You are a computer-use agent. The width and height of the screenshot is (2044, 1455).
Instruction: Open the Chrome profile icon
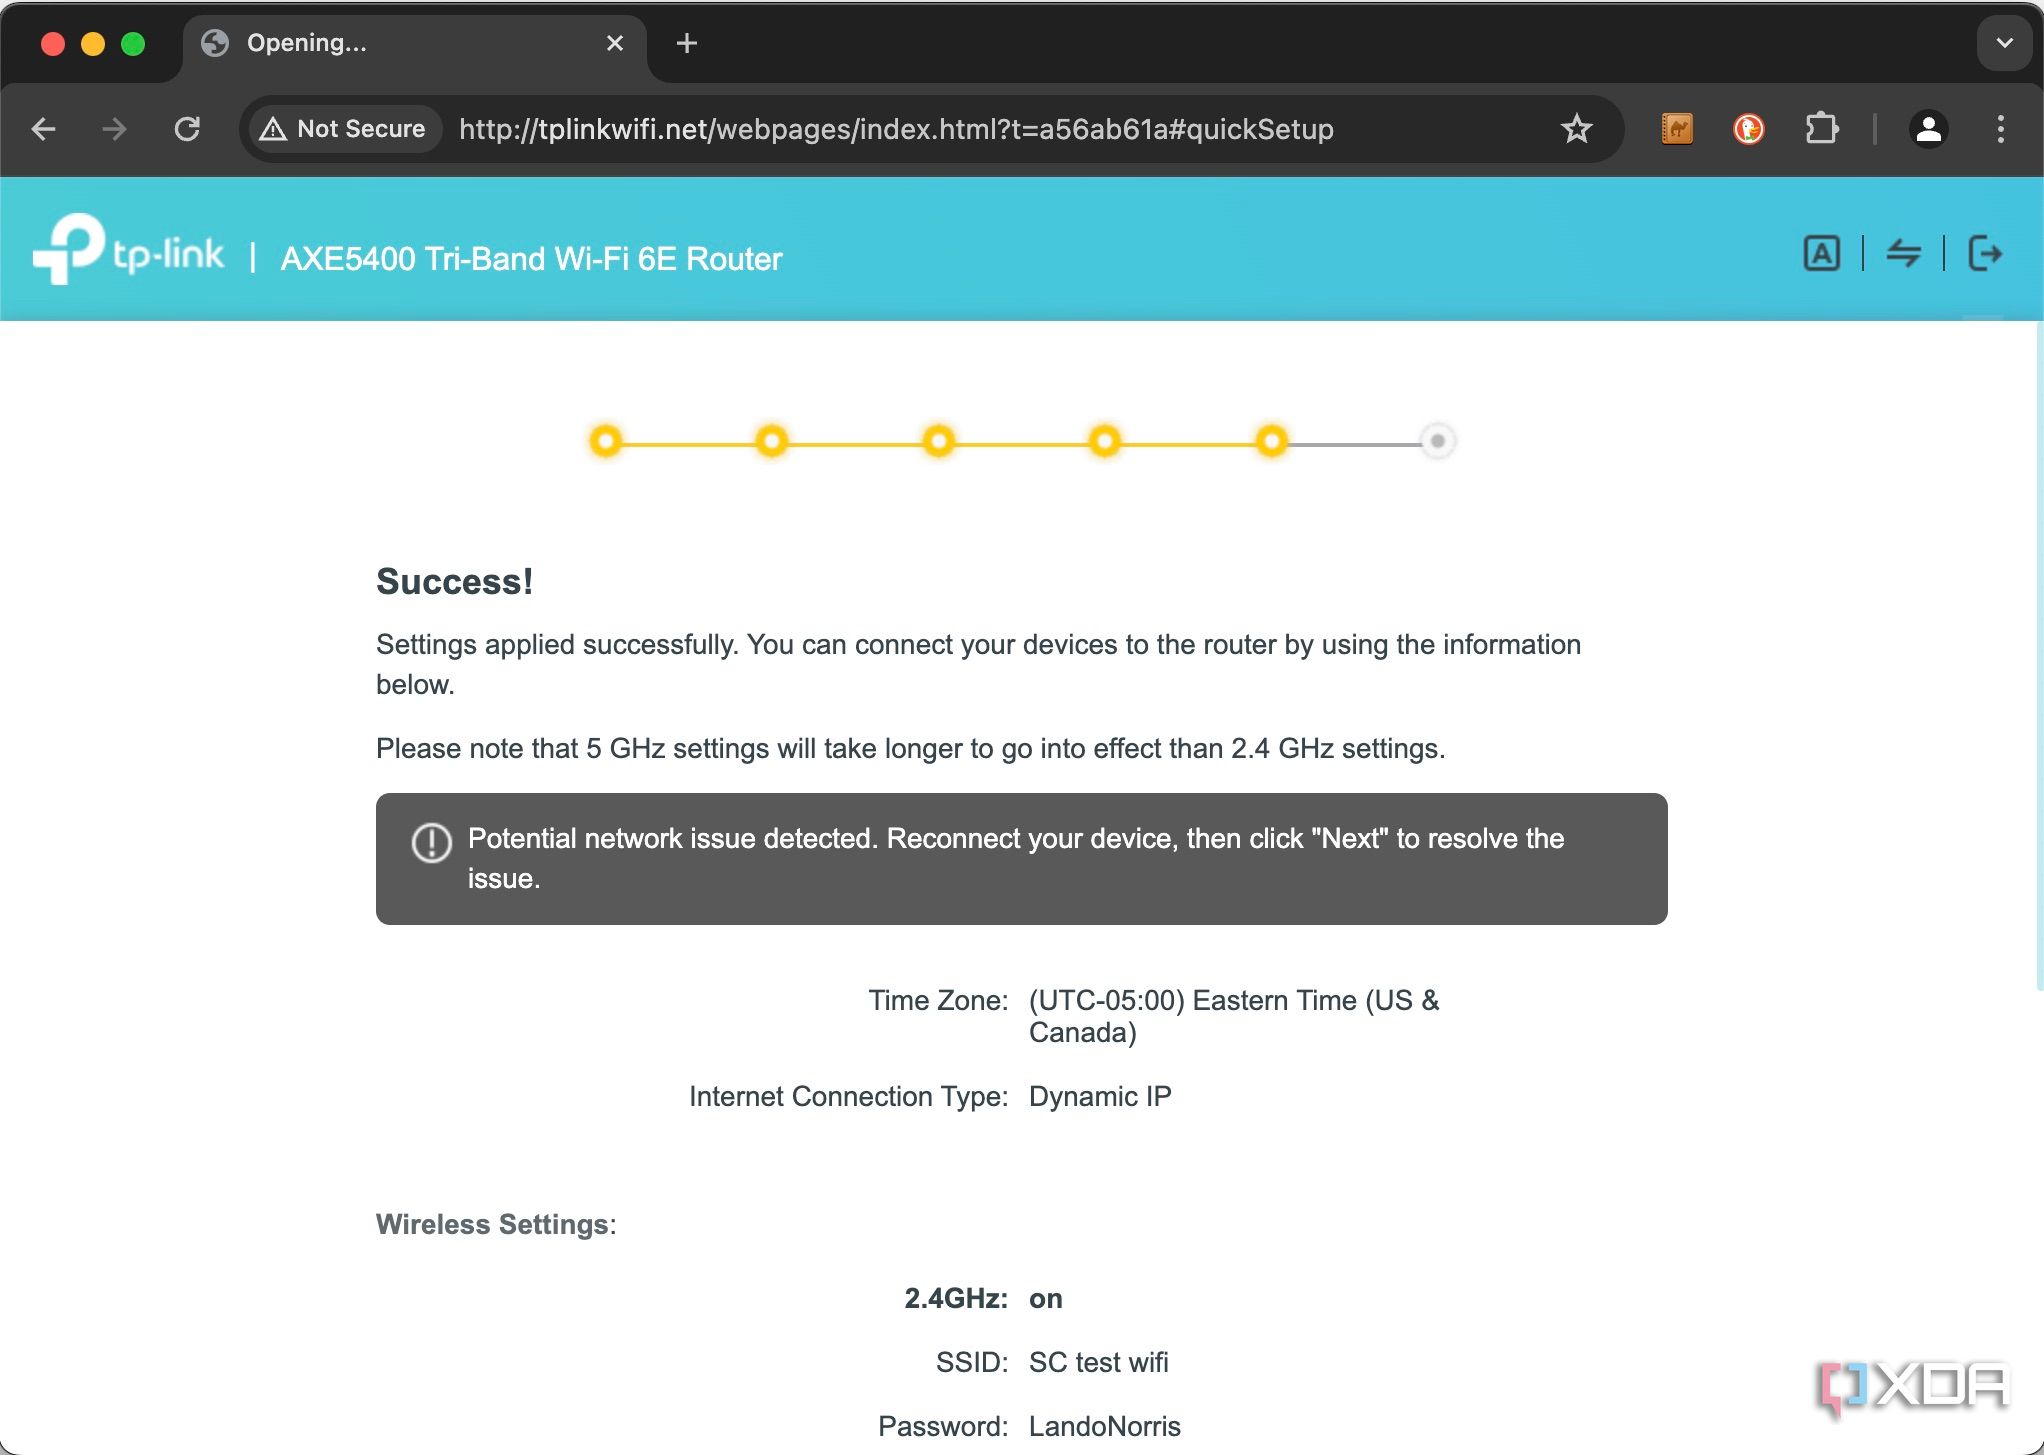(x=1929, y=129)
